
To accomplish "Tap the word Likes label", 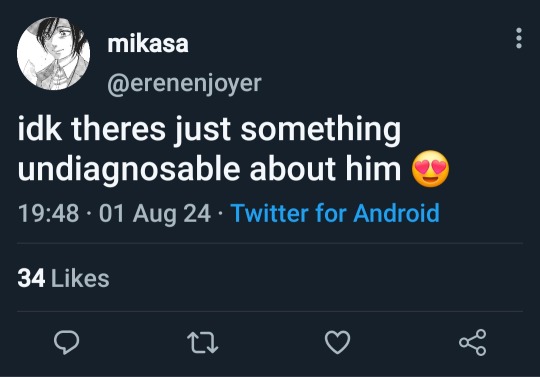I will coord(80,278).
